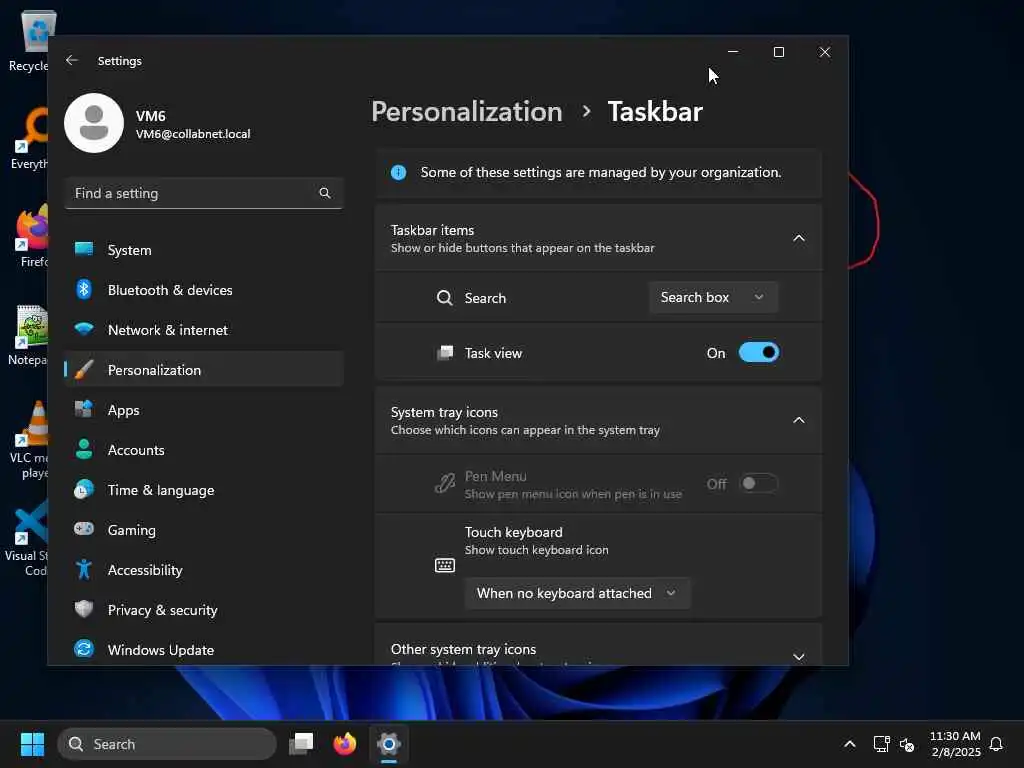Open the Windows Start button
The image size is (1024, 768).
coord(32,744)
